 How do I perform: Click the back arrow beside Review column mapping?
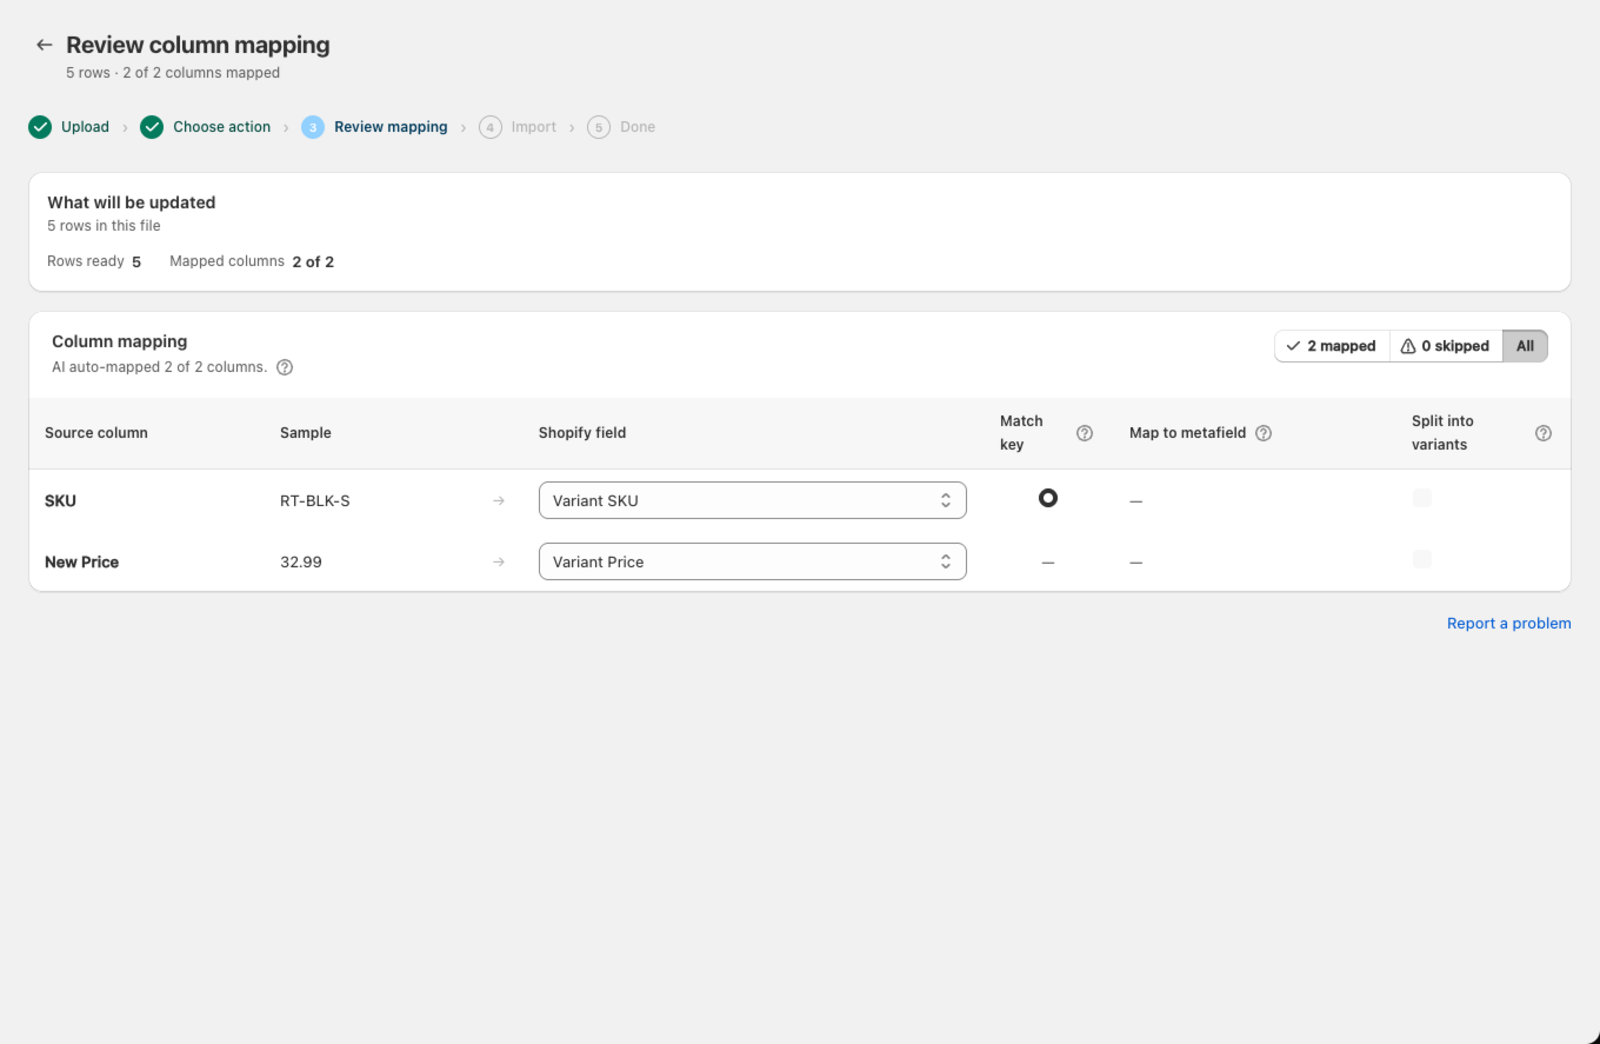point(44,45)
